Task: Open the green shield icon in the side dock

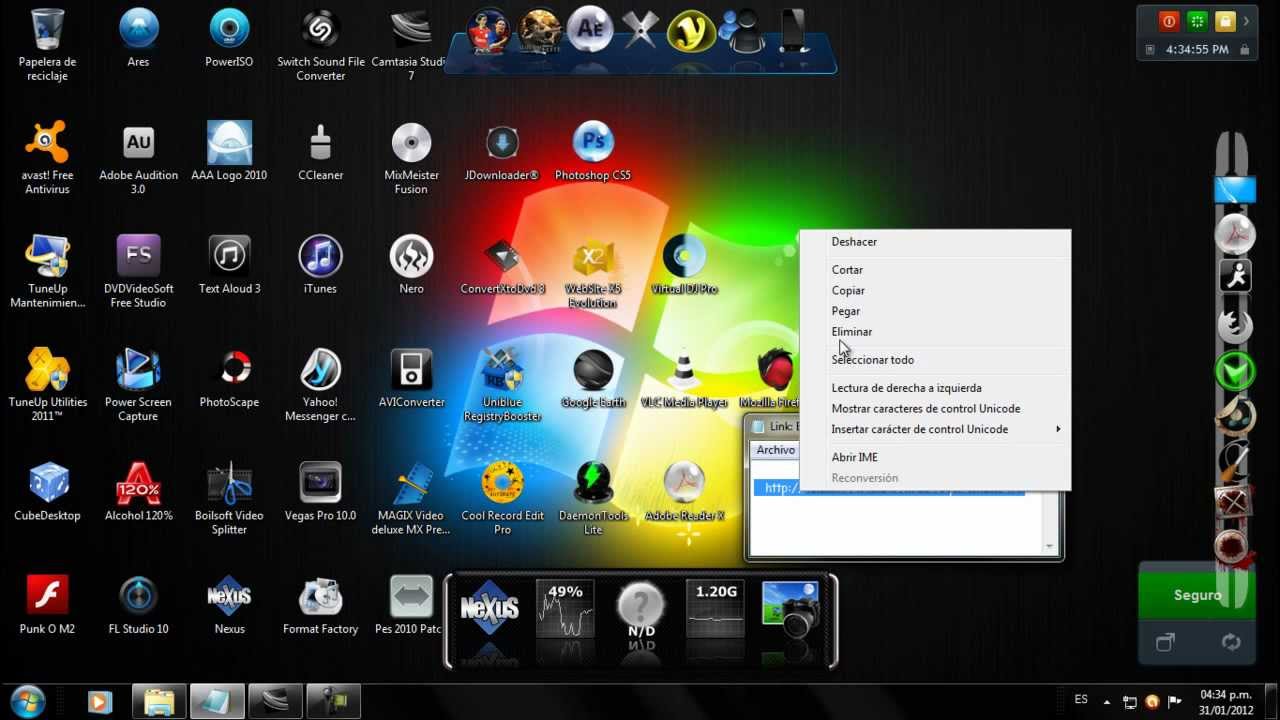Action: (1235, 371)
